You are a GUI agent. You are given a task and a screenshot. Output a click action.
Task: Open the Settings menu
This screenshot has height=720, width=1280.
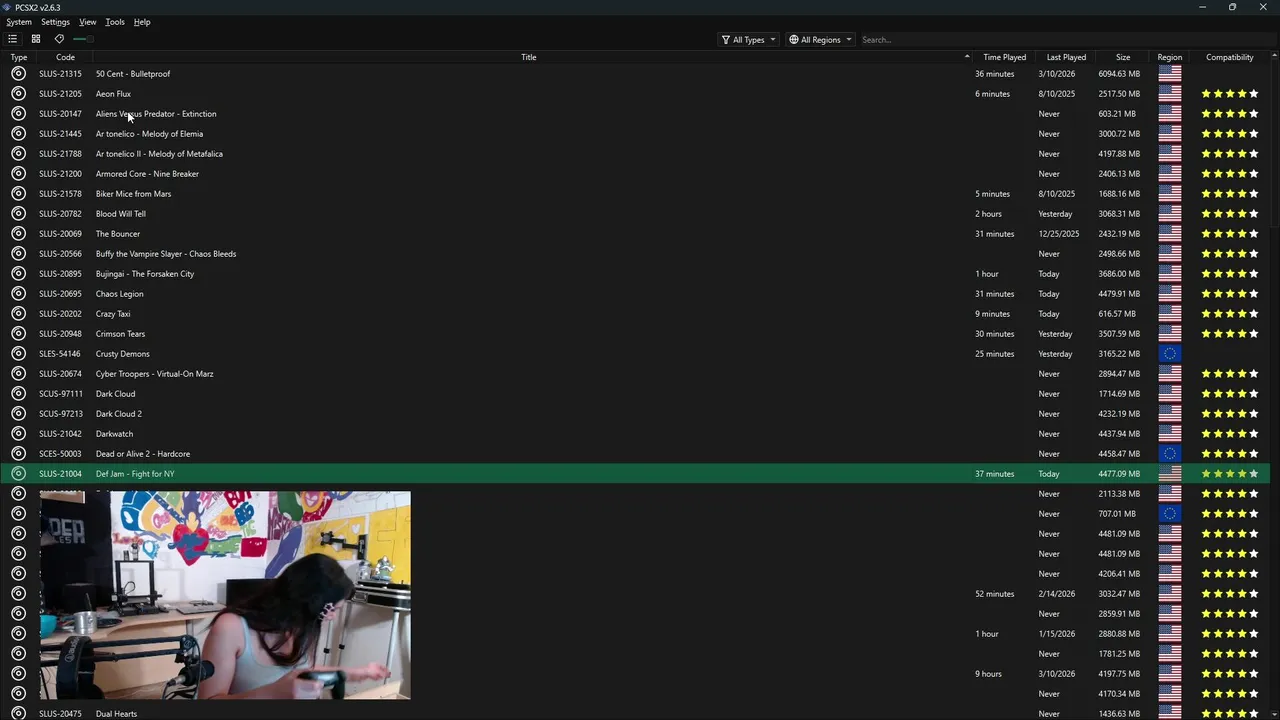(x=55, y=22)
